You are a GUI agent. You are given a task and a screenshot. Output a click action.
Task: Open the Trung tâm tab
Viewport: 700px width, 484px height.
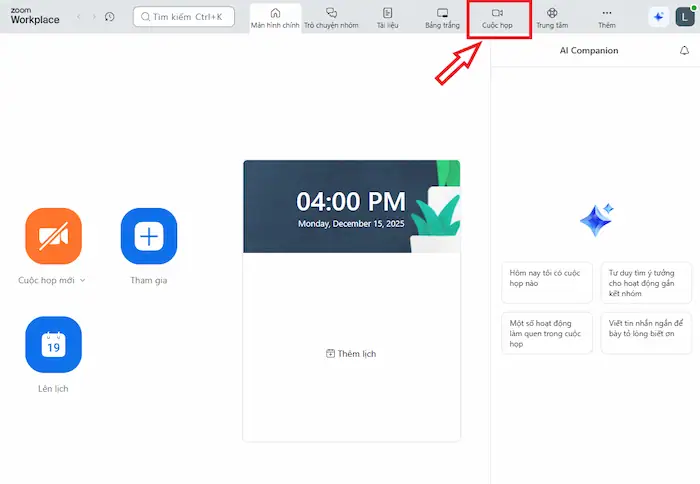tap(552, 17)
